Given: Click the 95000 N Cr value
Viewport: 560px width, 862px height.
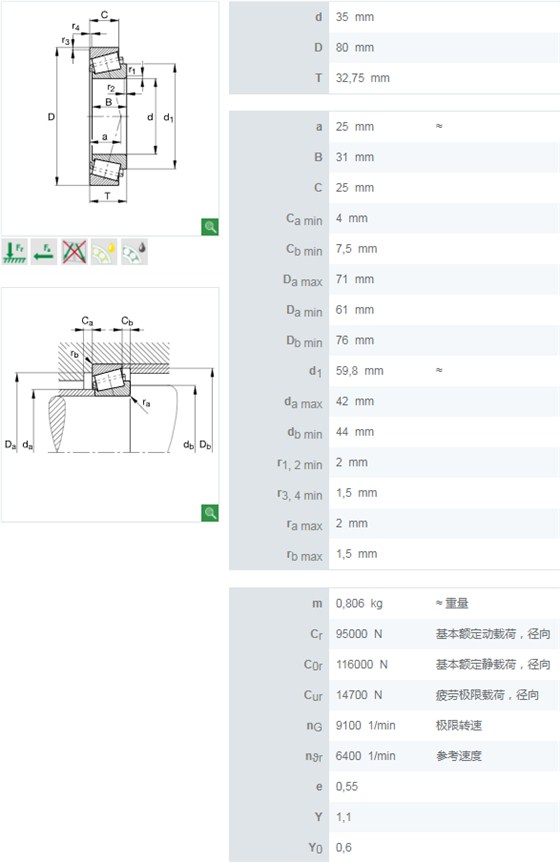Looking at the screenshot, I should (359, 634).
